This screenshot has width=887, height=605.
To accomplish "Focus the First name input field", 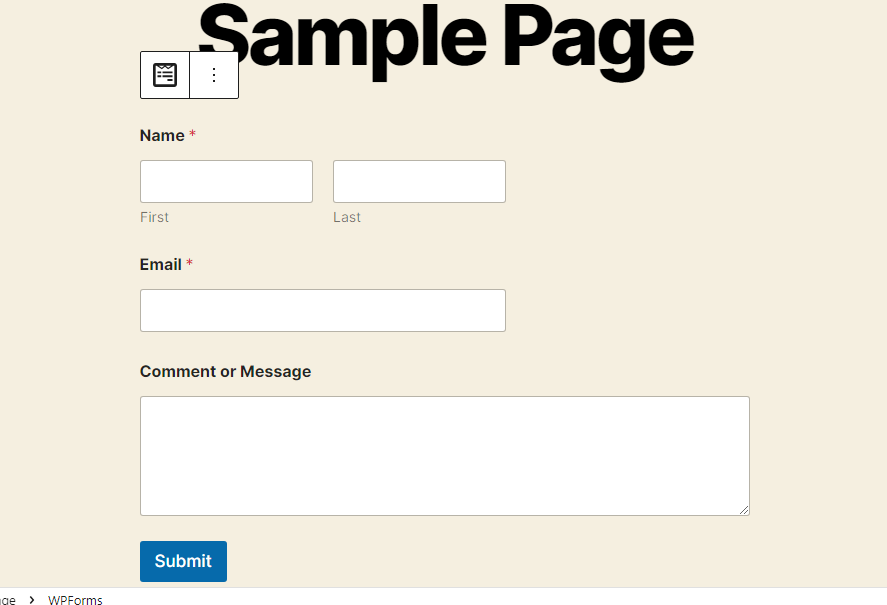I will click(226, 181).
